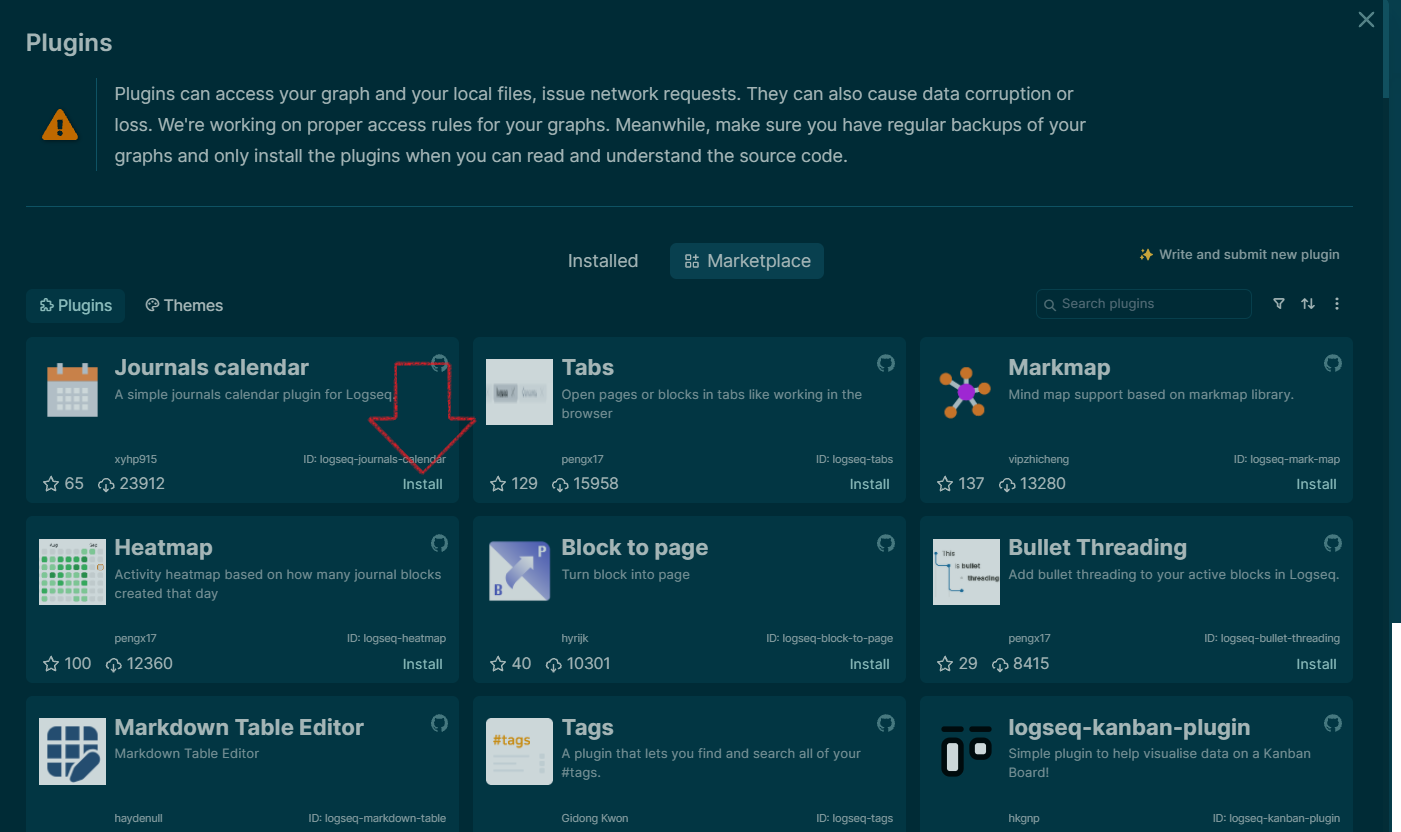Click the ID: logseq-mark-map label
The height and width of the screenshot is (832, 1401).
click(1287, 460)
